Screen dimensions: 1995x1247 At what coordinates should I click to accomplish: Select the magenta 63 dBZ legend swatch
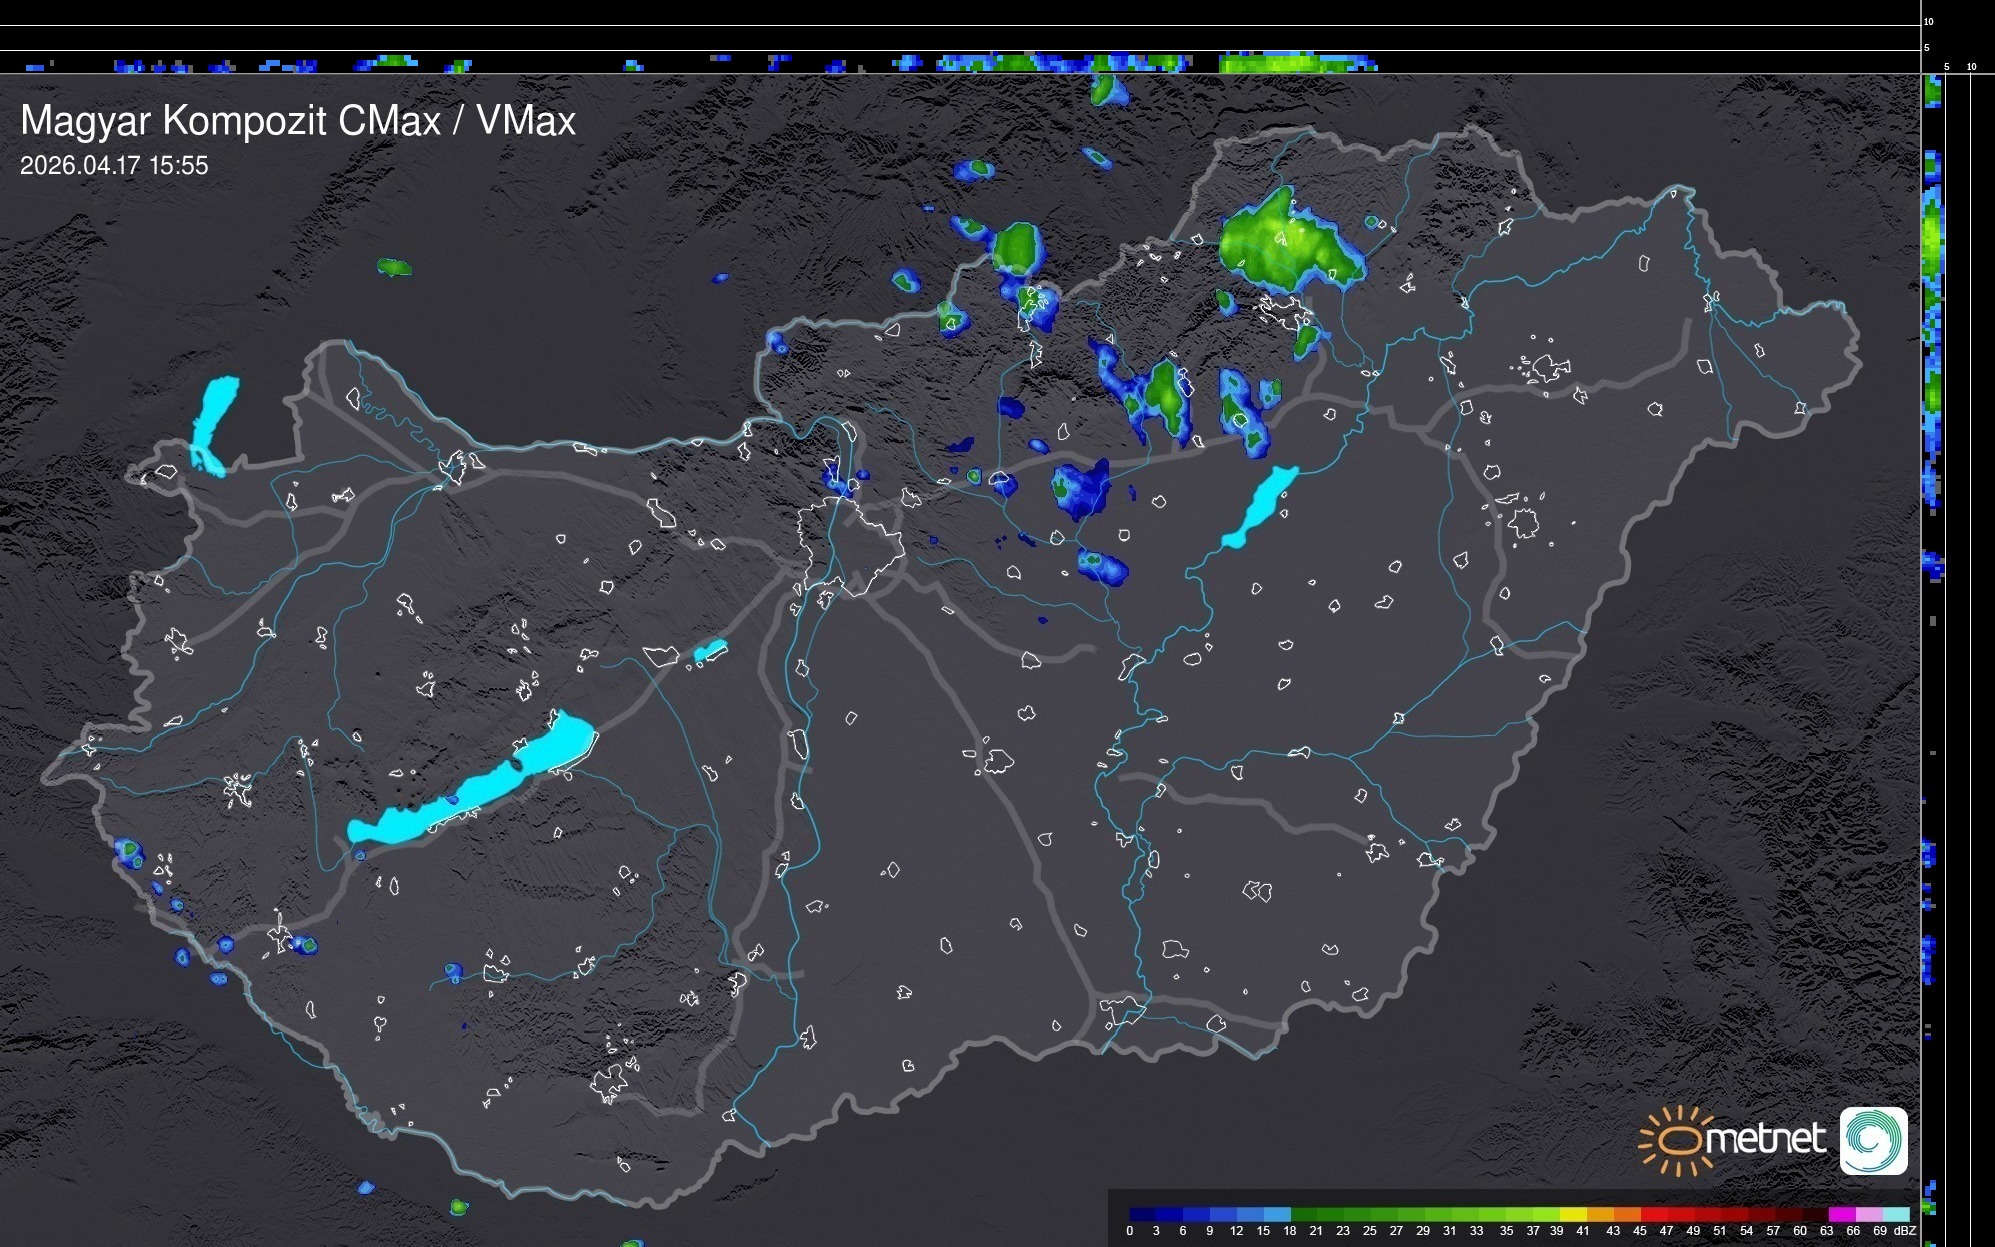(1842, 1214)
